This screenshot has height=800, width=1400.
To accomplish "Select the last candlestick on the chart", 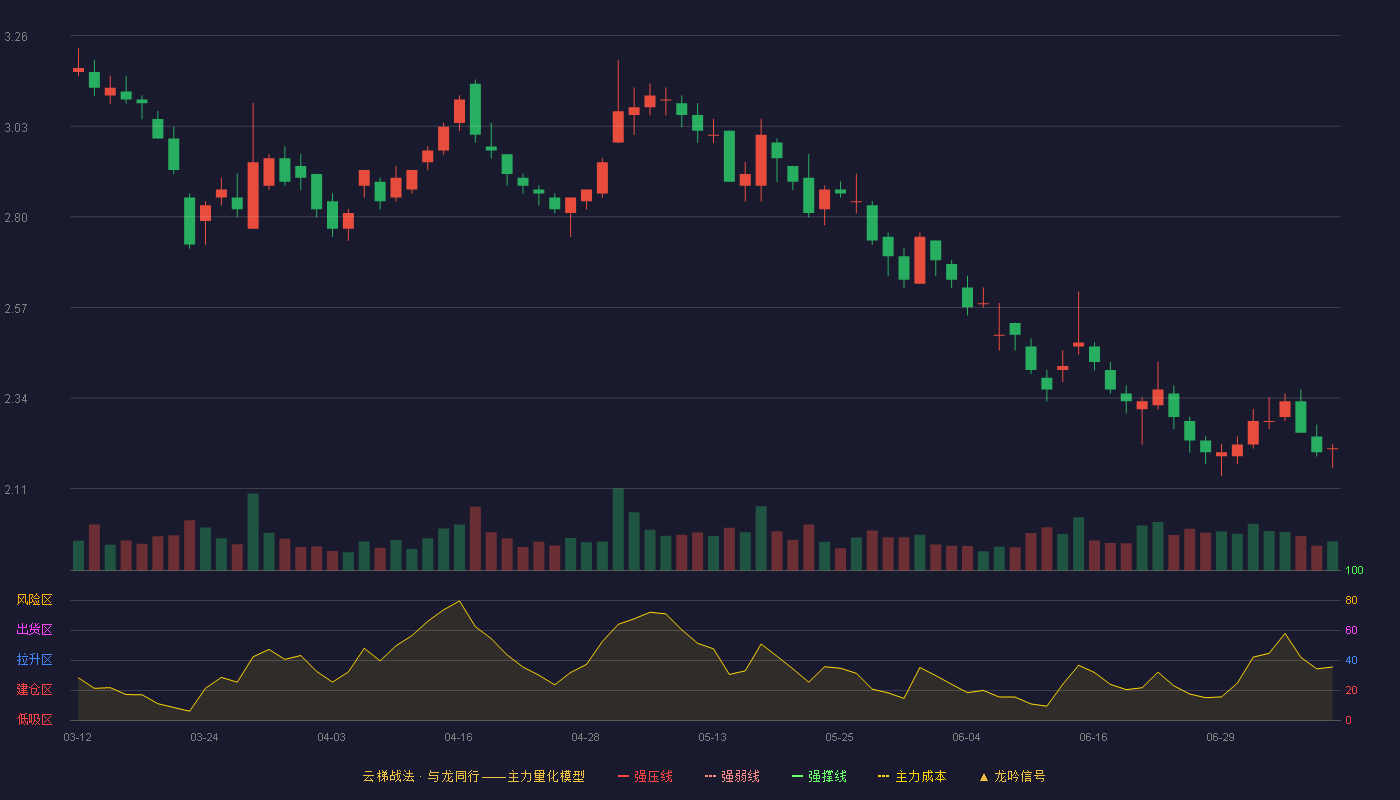I will click(1332, 448).
